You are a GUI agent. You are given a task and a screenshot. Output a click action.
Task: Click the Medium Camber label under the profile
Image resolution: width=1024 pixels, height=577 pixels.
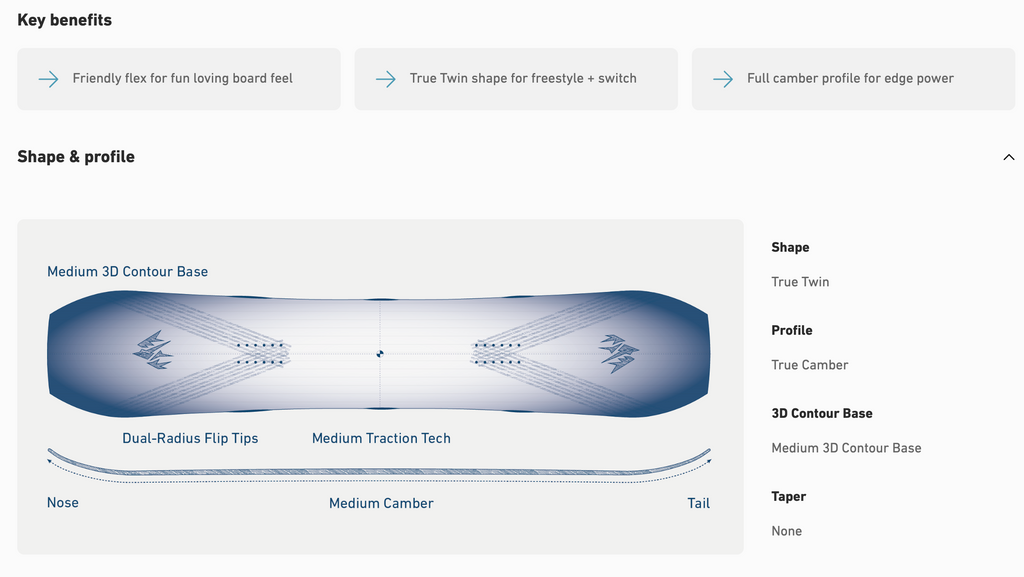coord(381,503)
